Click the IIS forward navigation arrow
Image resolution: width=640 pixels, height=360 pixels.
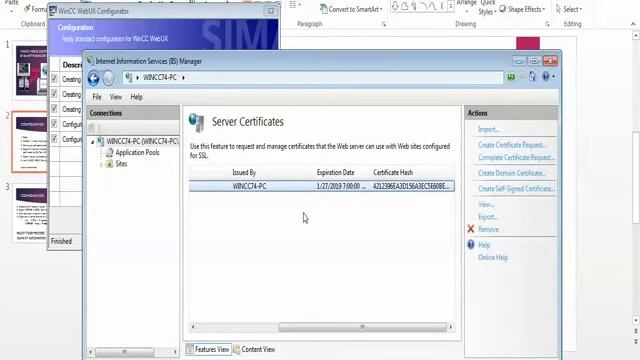(x=108, y=78)
